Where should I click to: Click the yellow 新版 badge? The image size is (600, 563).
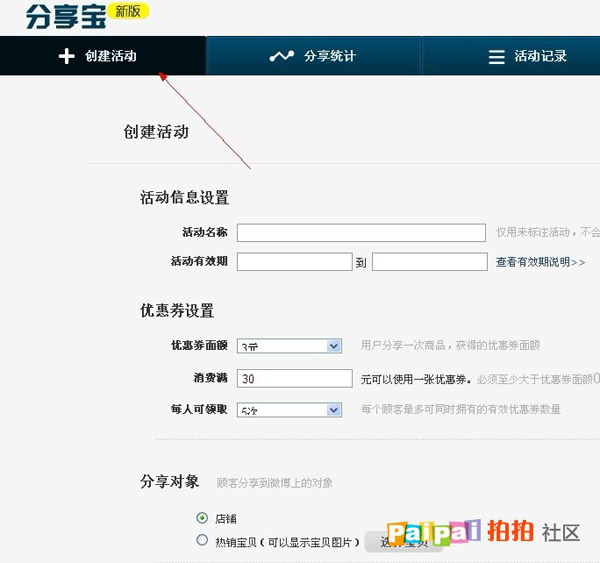click(129, 12)
